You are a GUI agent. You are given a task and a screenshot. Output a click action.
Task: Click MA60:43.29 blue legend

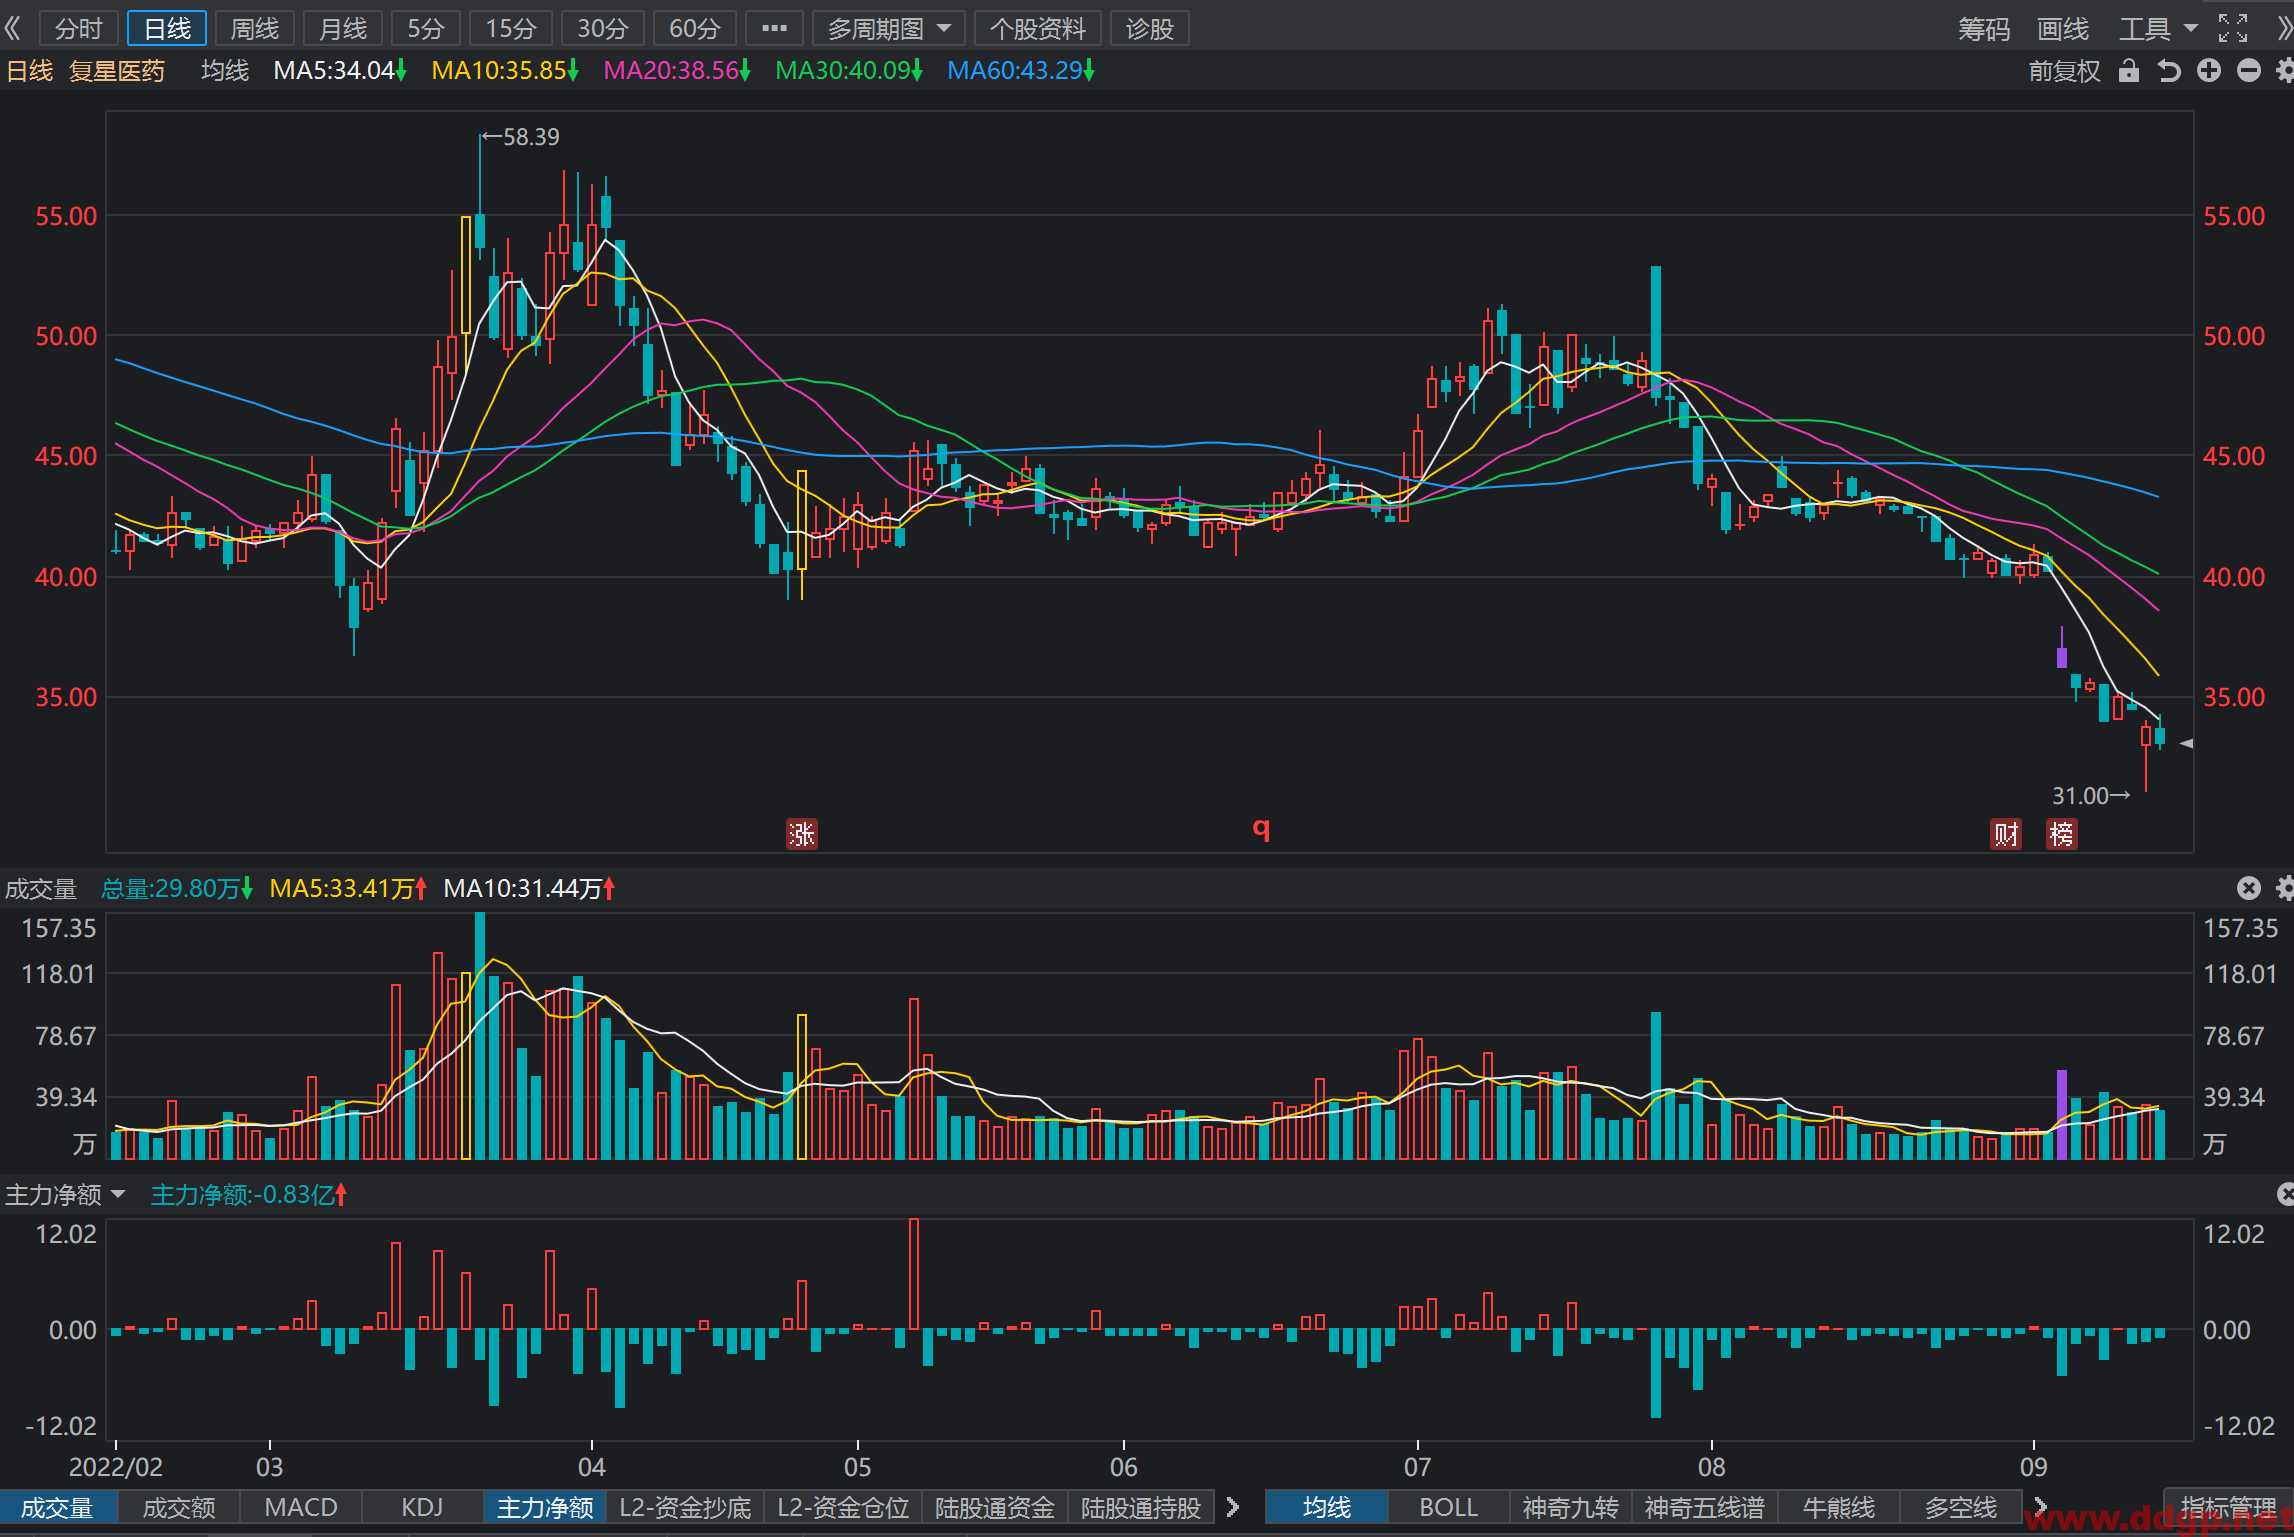click(1021, 71)
